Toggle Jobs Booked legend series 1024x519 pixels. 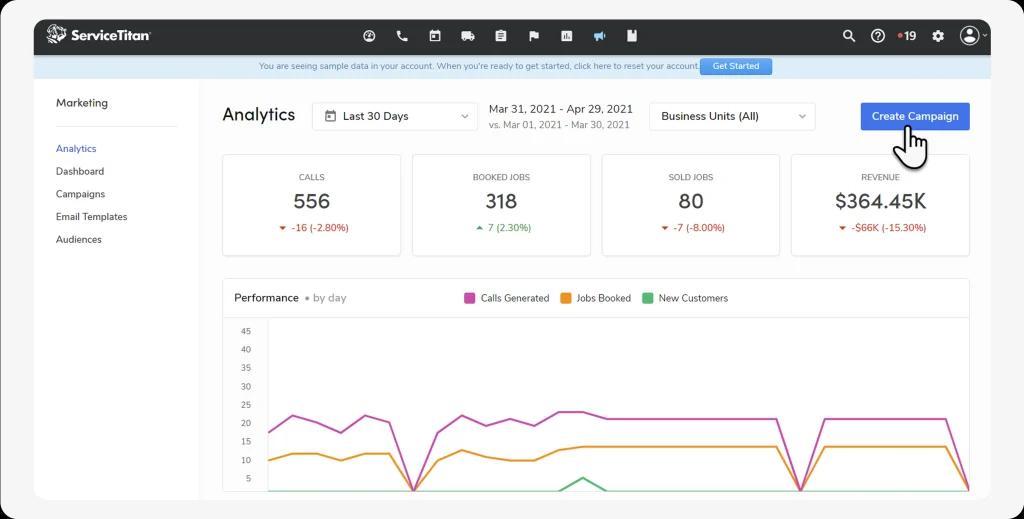[596, 298]
